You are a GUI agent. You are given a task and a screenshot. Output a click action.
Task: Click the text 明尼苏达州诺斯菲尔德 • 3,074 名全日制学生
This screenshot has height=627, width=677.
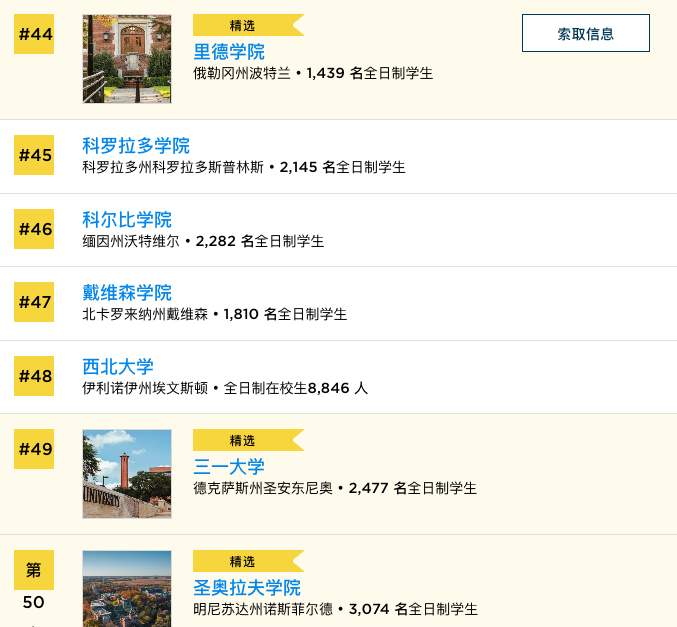tap(335, 609)
